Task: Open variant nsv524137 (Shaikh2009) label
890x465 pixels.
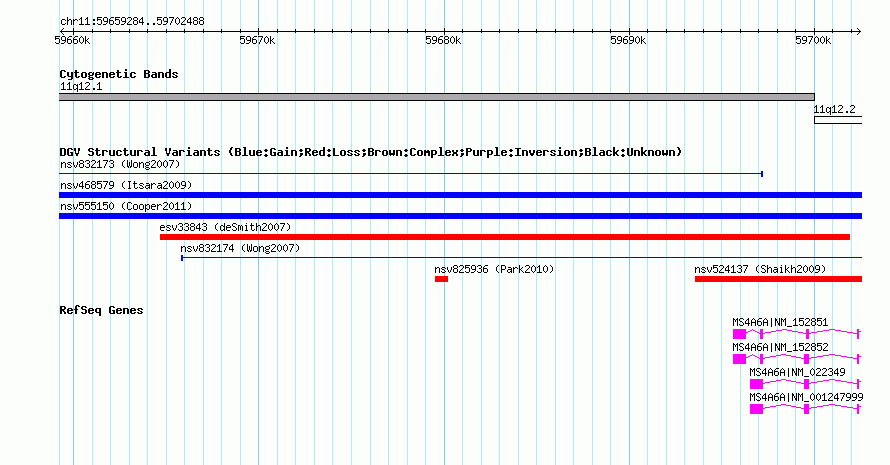Action: pos(761,269)
